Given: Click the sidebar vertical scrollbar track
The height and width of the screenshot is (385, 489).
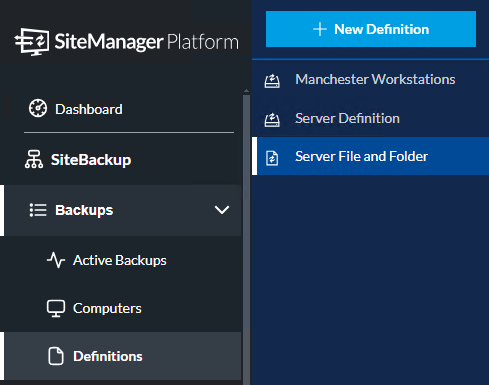Looking at the screenshot, I should (246, 240).
